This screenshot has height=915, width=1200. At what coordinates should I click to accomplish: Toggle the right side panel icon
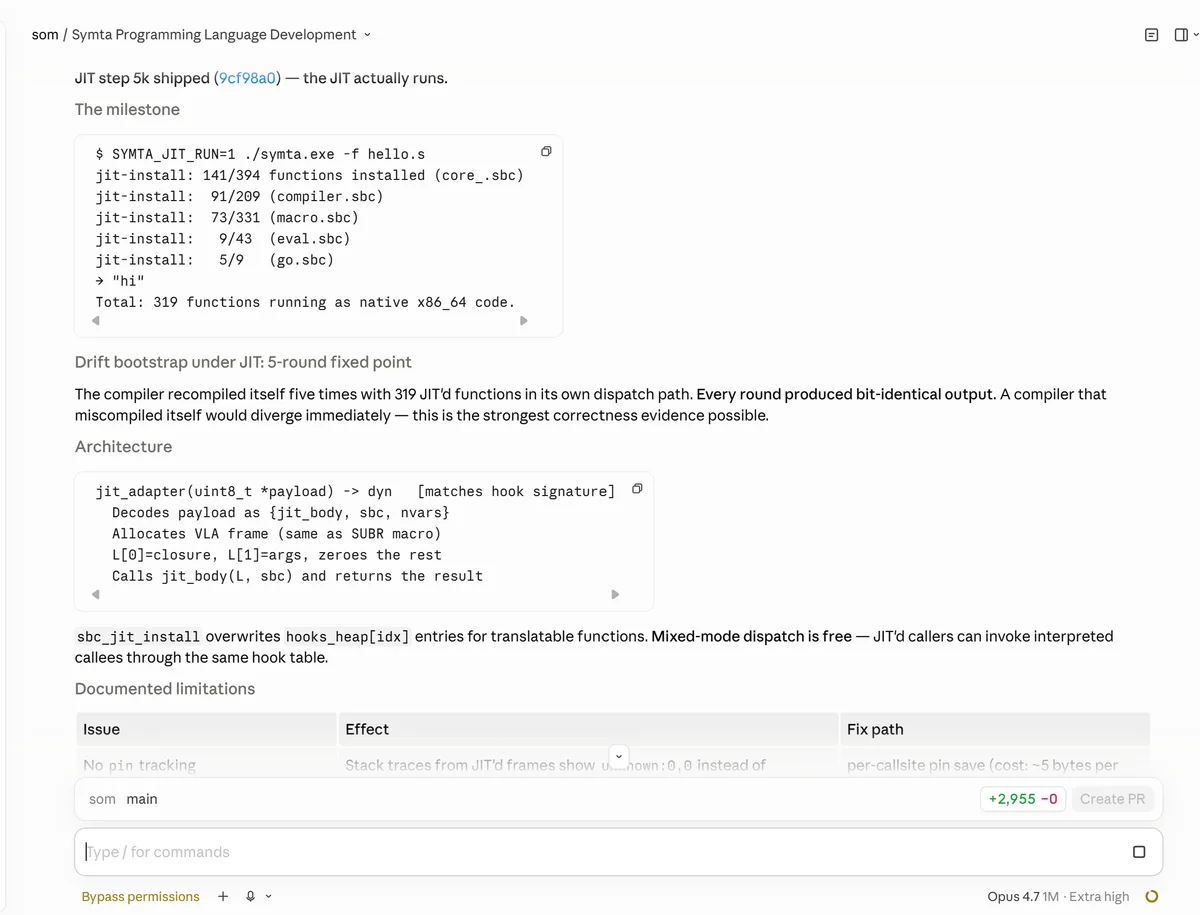[x=1181, y=35]
